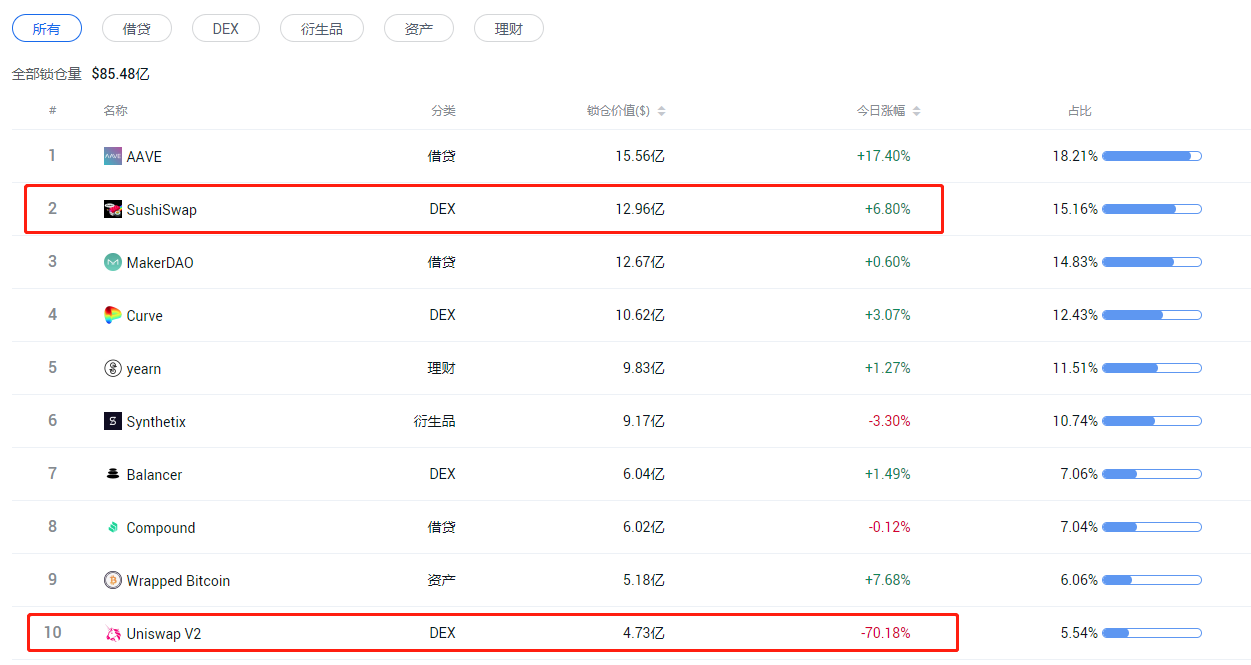
Task: Open the Curve project name
Action: [x=145, y=316]
